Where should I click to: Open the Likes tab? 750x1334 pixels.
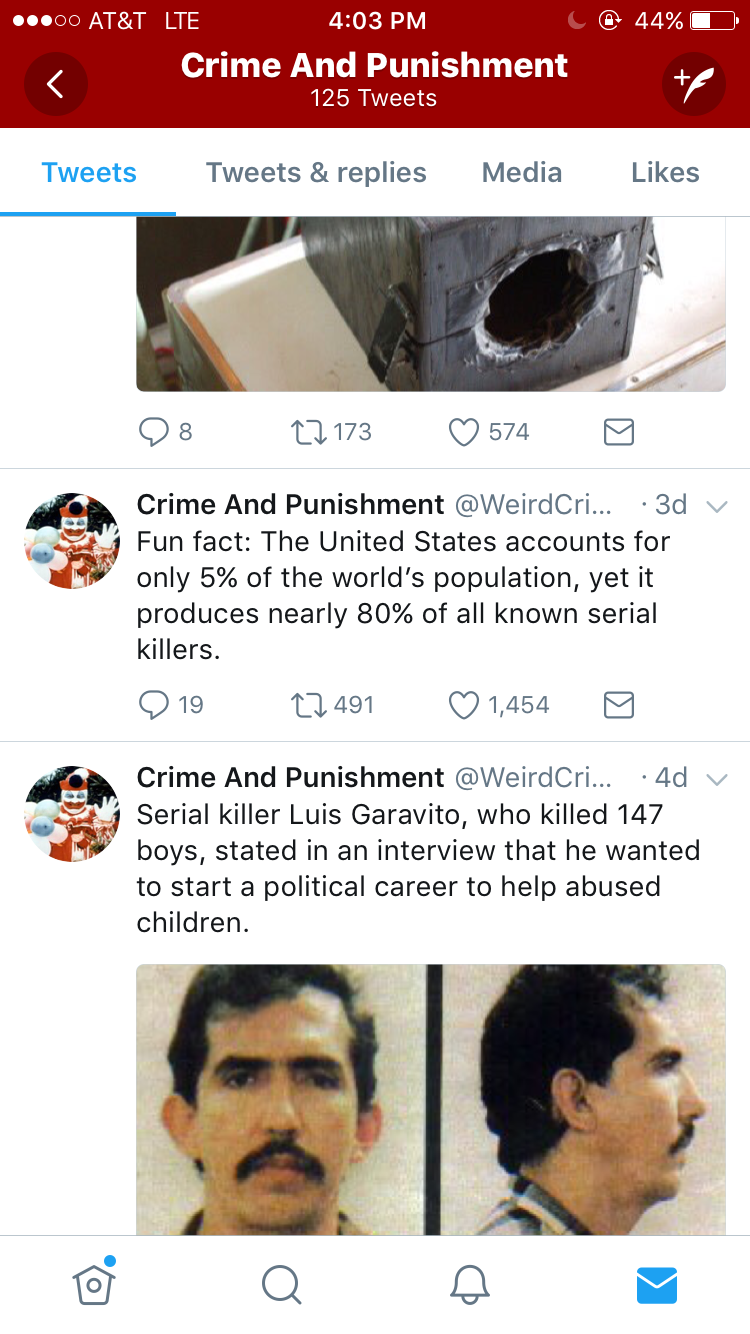[665, 173]
